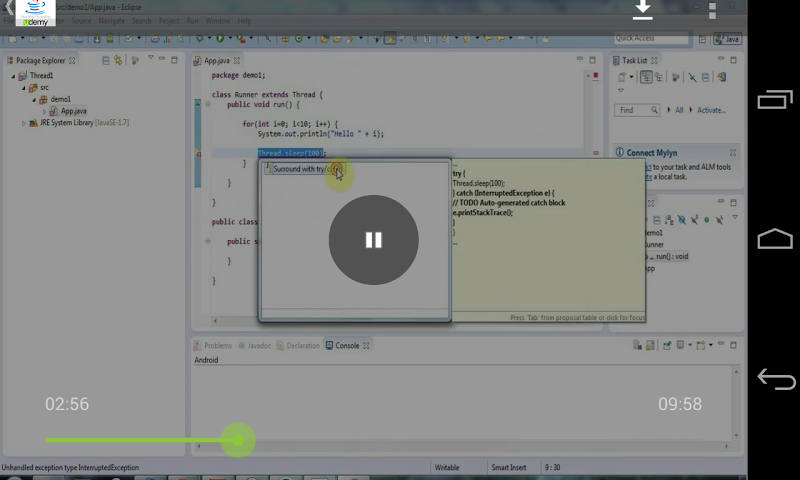
Task: Pause the video with the center button
Action: 373,240
